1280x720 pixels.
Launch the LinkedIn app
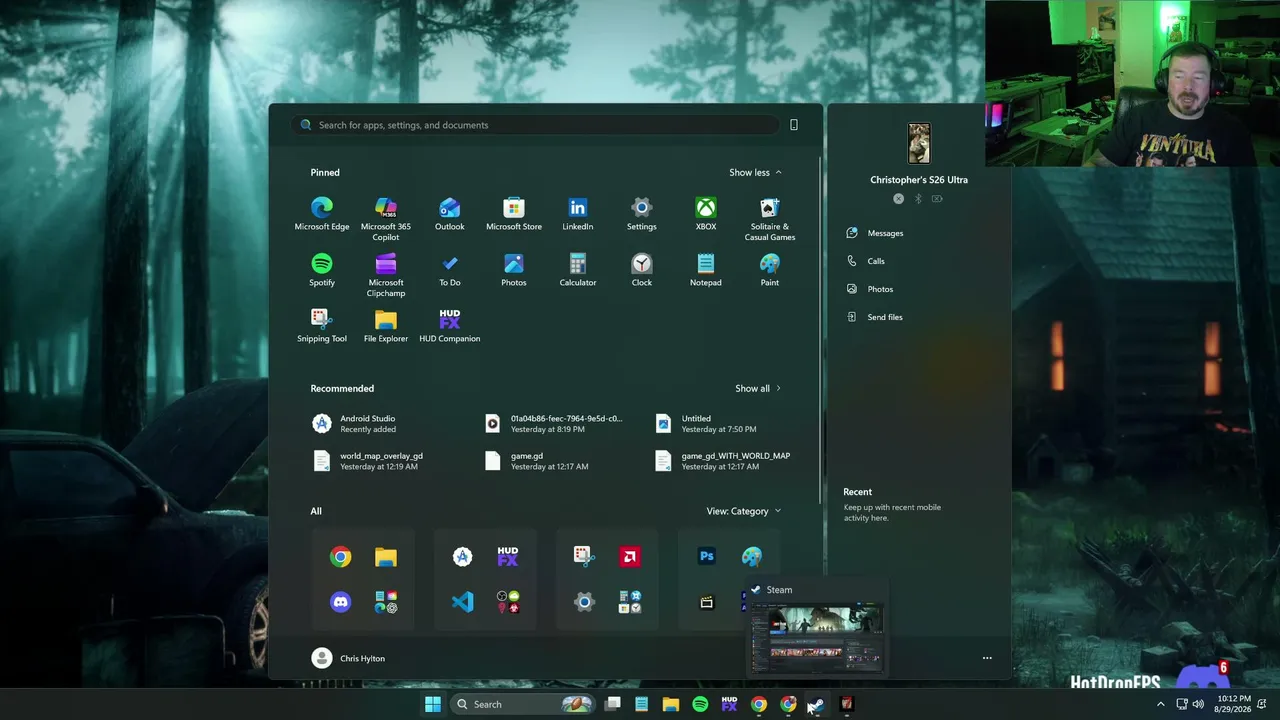(x=578, y=214)
